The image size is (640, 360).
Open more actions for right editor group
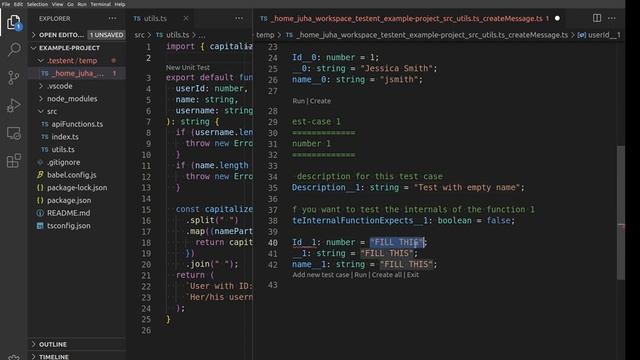(x=611, y=18)
